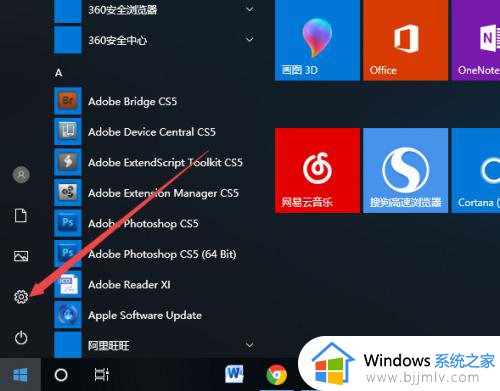Click the 360安全中心 folder tile icon
The height and width of the screenshot is (391, 500).
68,40
